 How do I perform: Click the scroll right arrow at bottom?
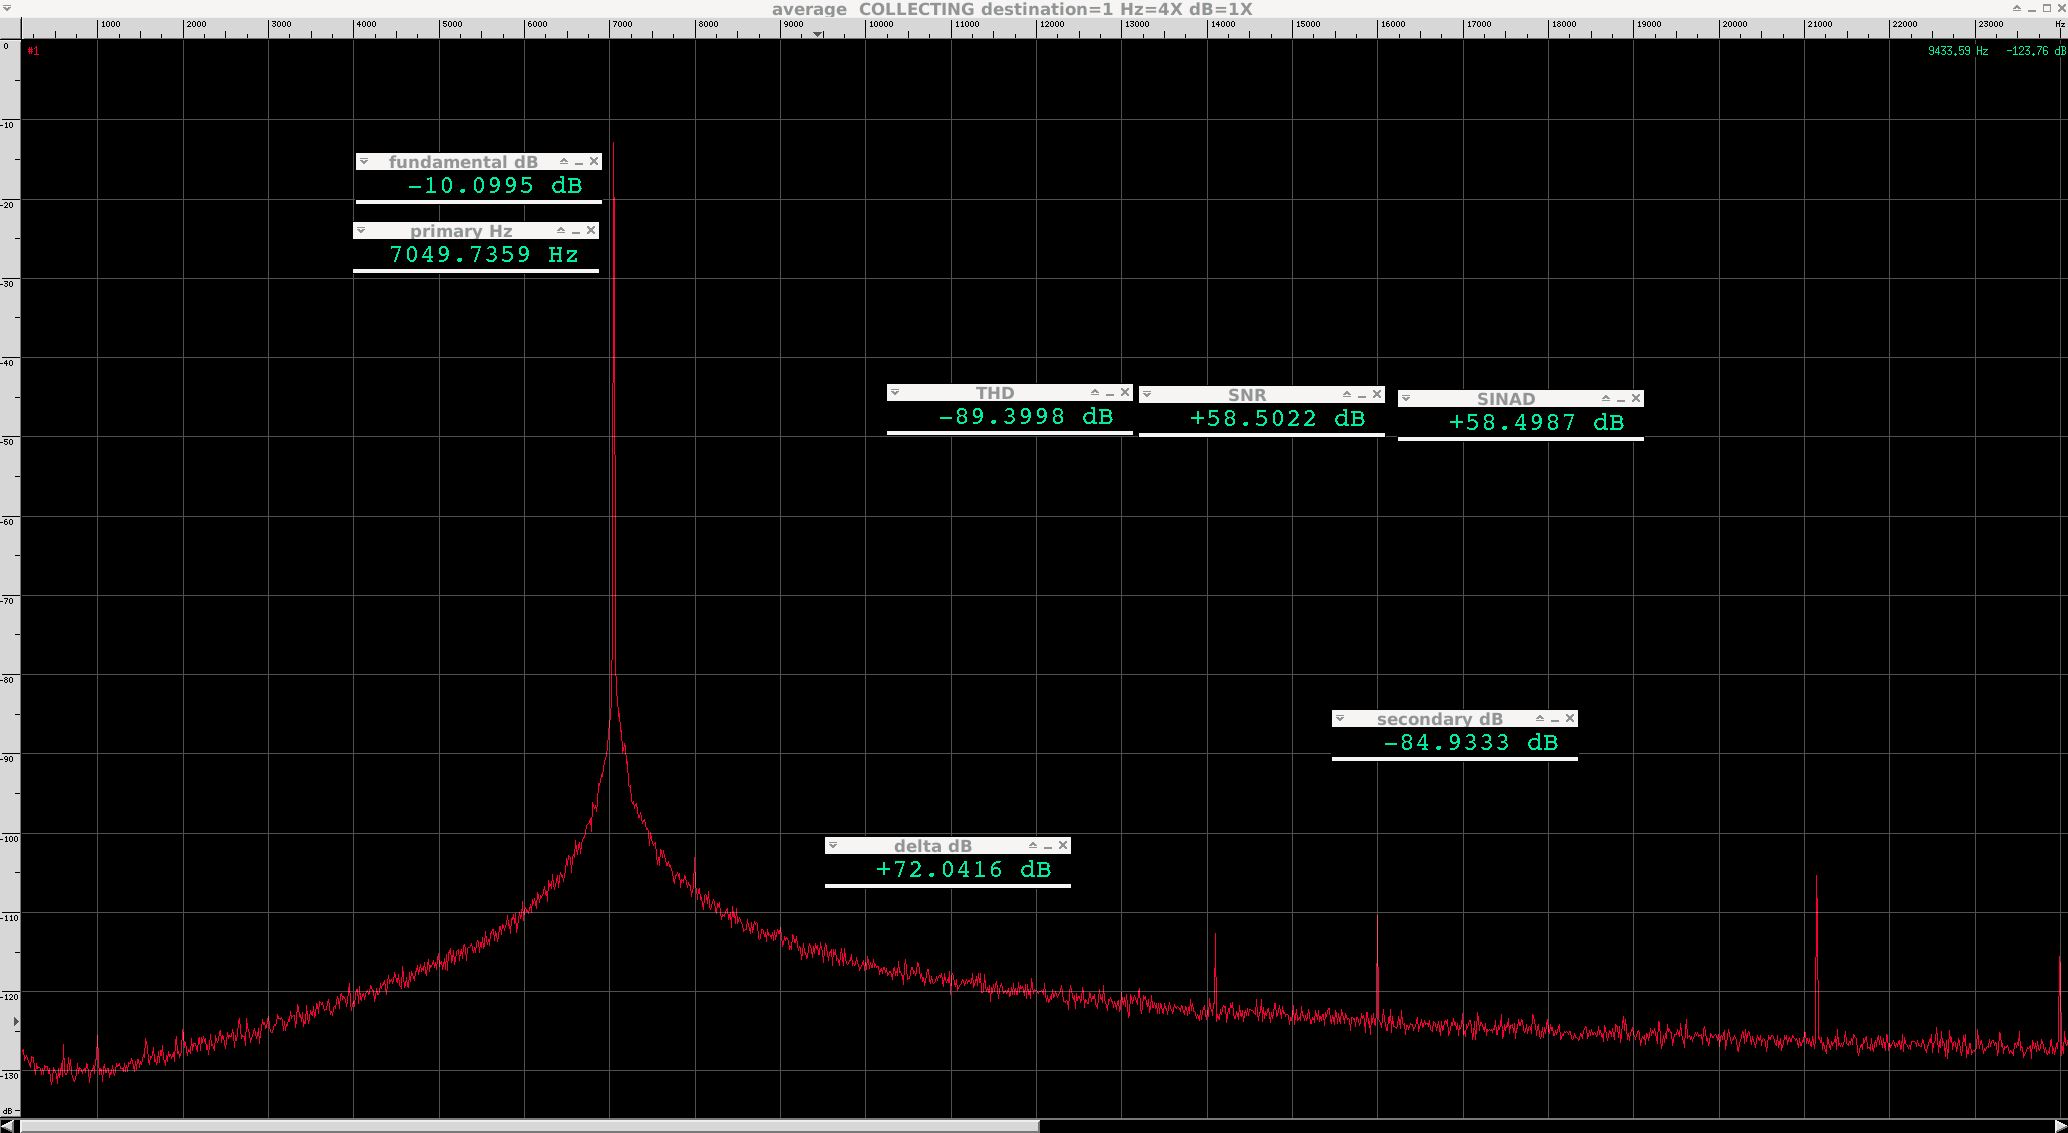point(2060,1126)
